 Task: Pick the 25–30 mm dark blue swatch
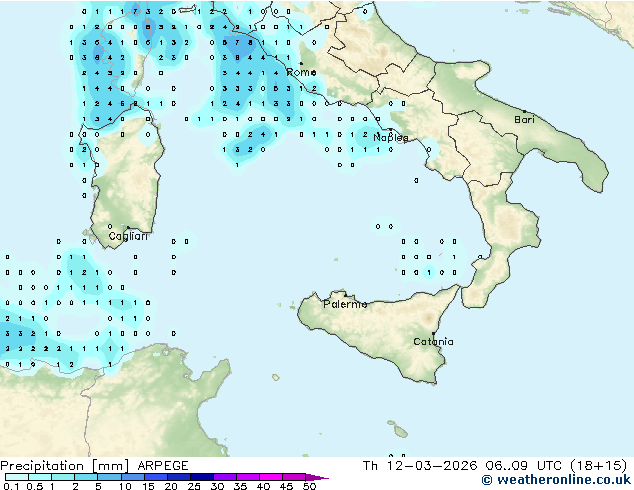[201, 477]
